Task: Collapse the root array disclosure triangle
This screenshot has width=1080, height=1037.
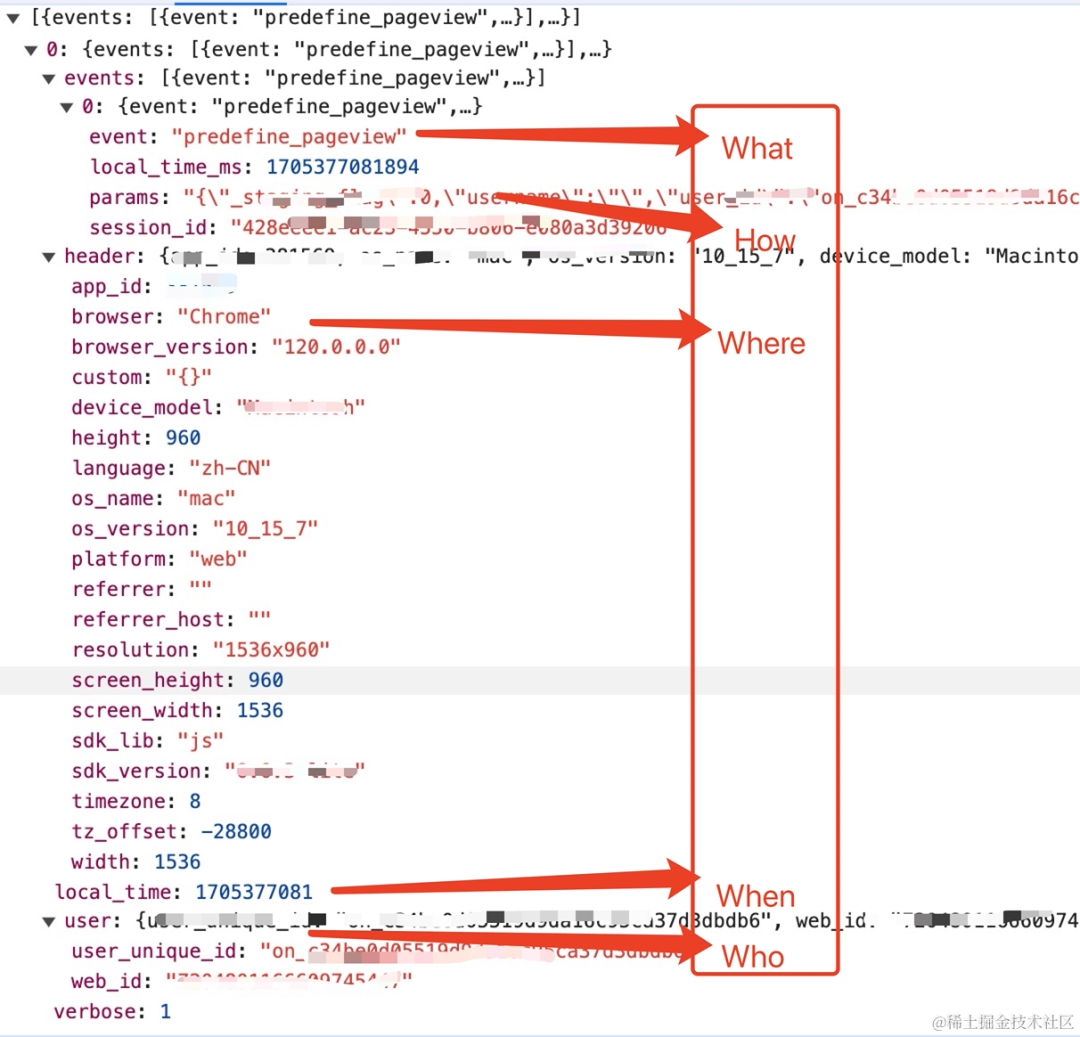Action: pos(13,19)
